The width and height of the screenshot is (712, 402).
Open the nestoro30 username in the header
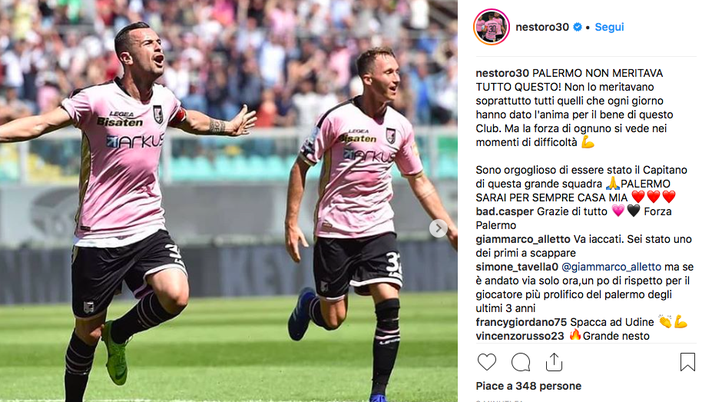point(542,27)
